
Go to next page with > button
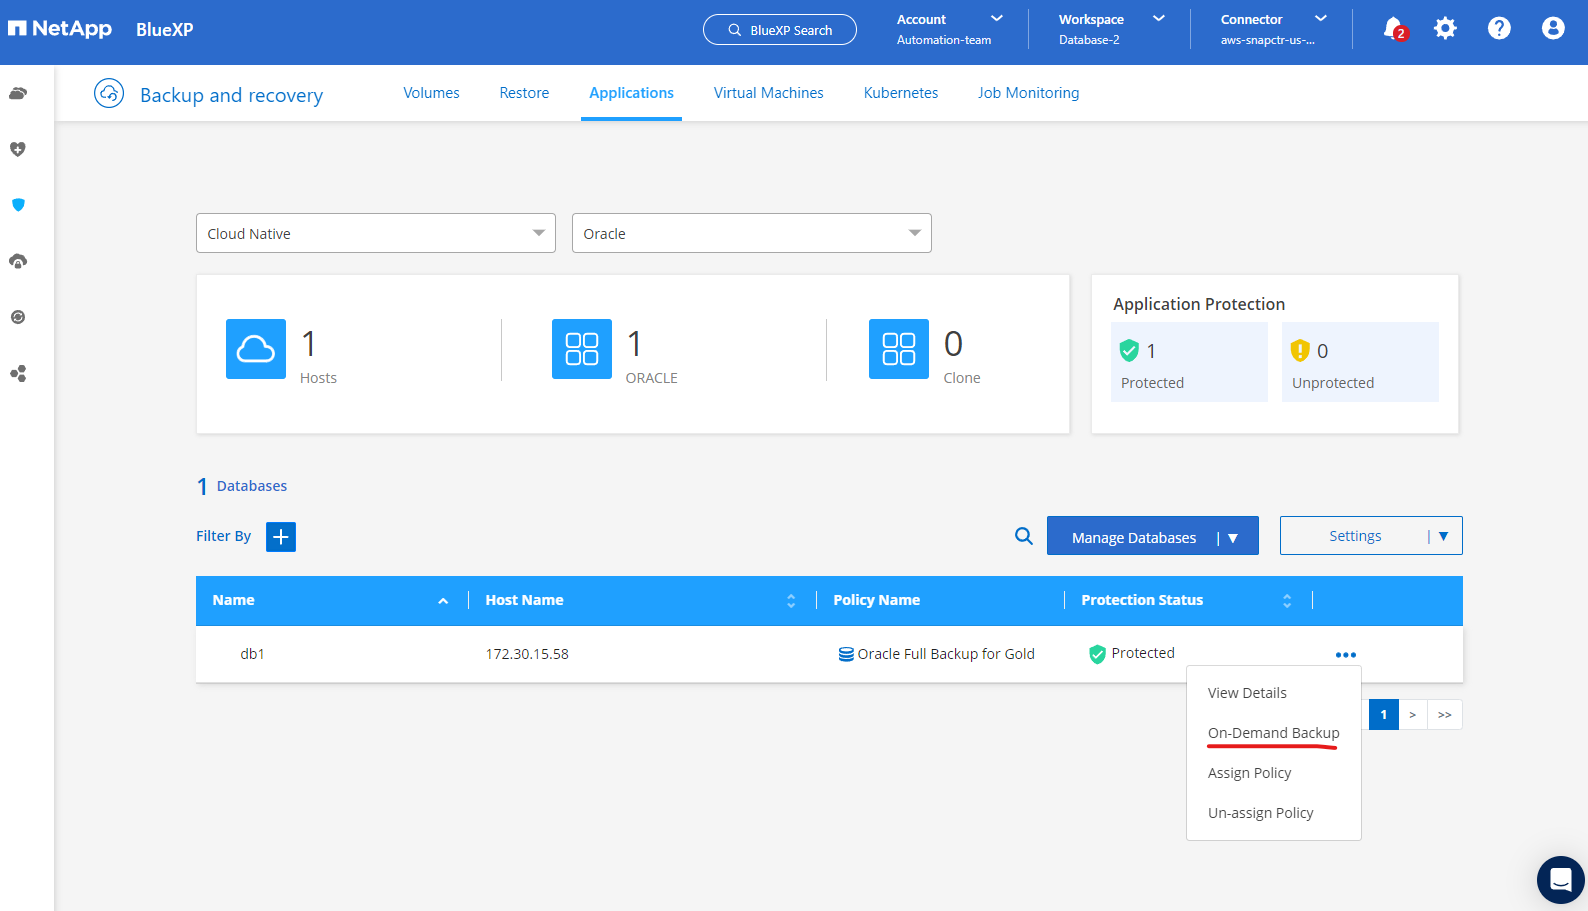[x=1412, y=715]
